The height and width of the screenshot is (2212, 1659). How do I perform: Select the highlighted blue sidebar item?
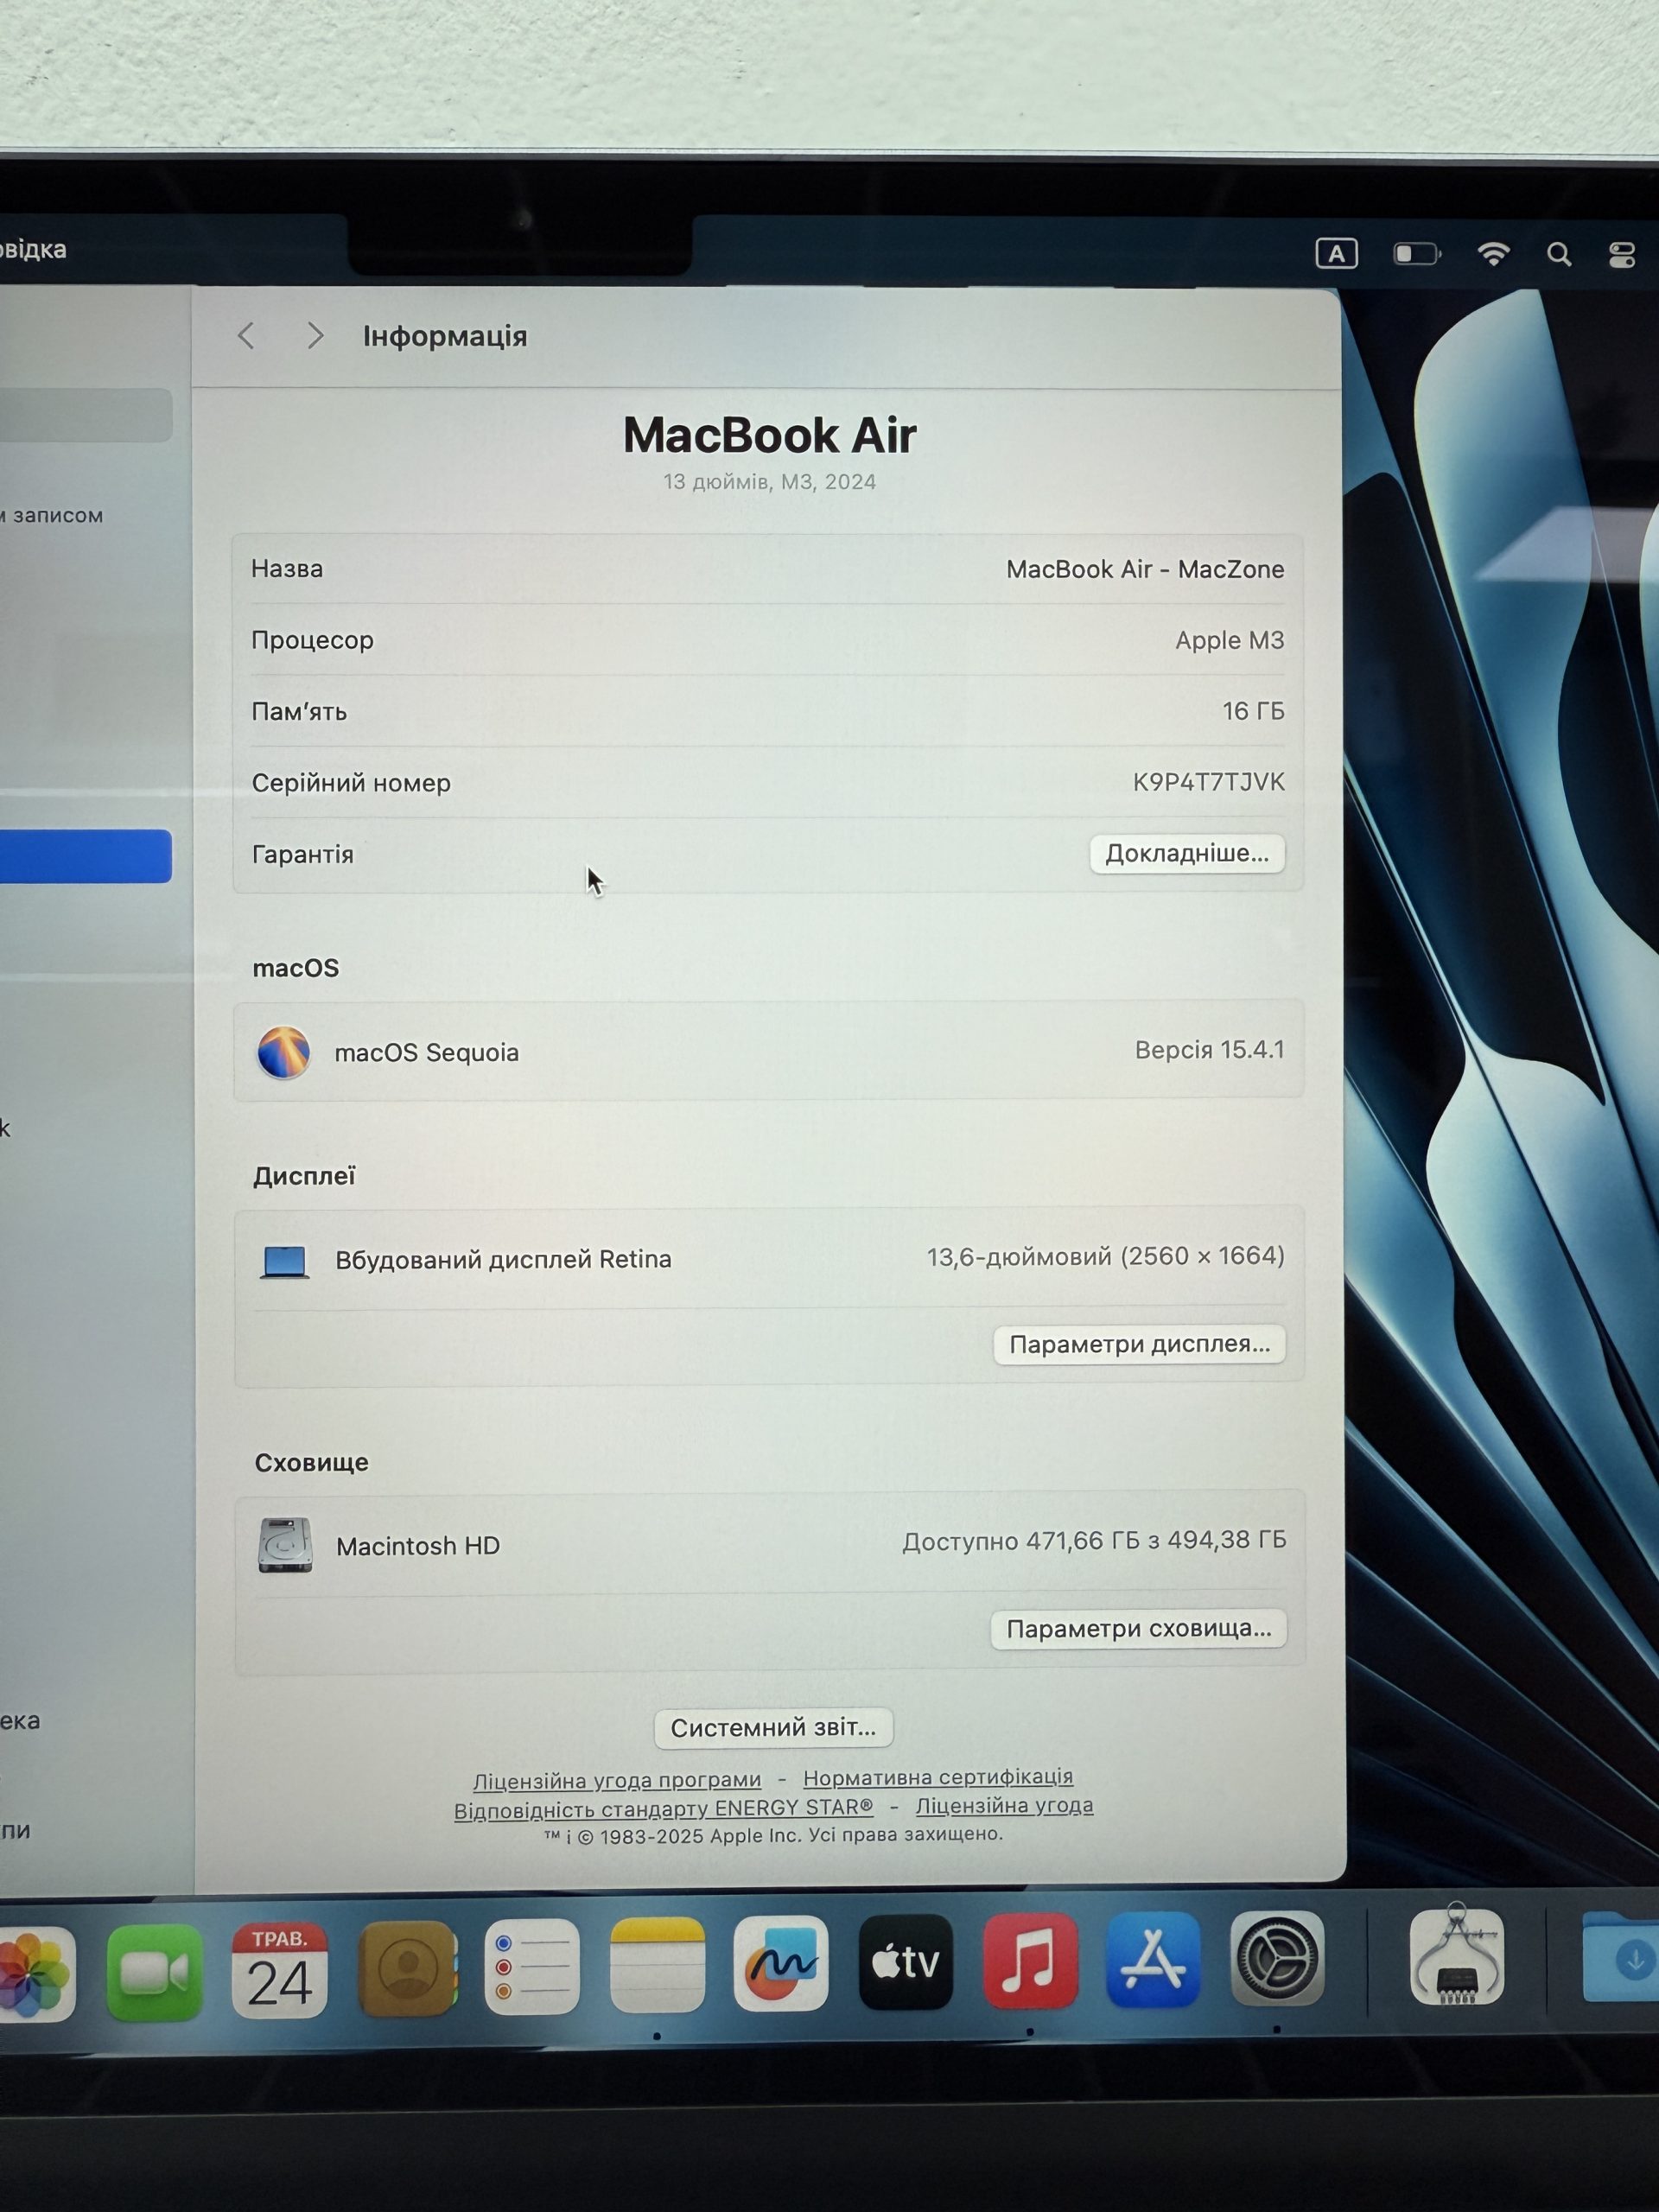(x=85, y=856)
